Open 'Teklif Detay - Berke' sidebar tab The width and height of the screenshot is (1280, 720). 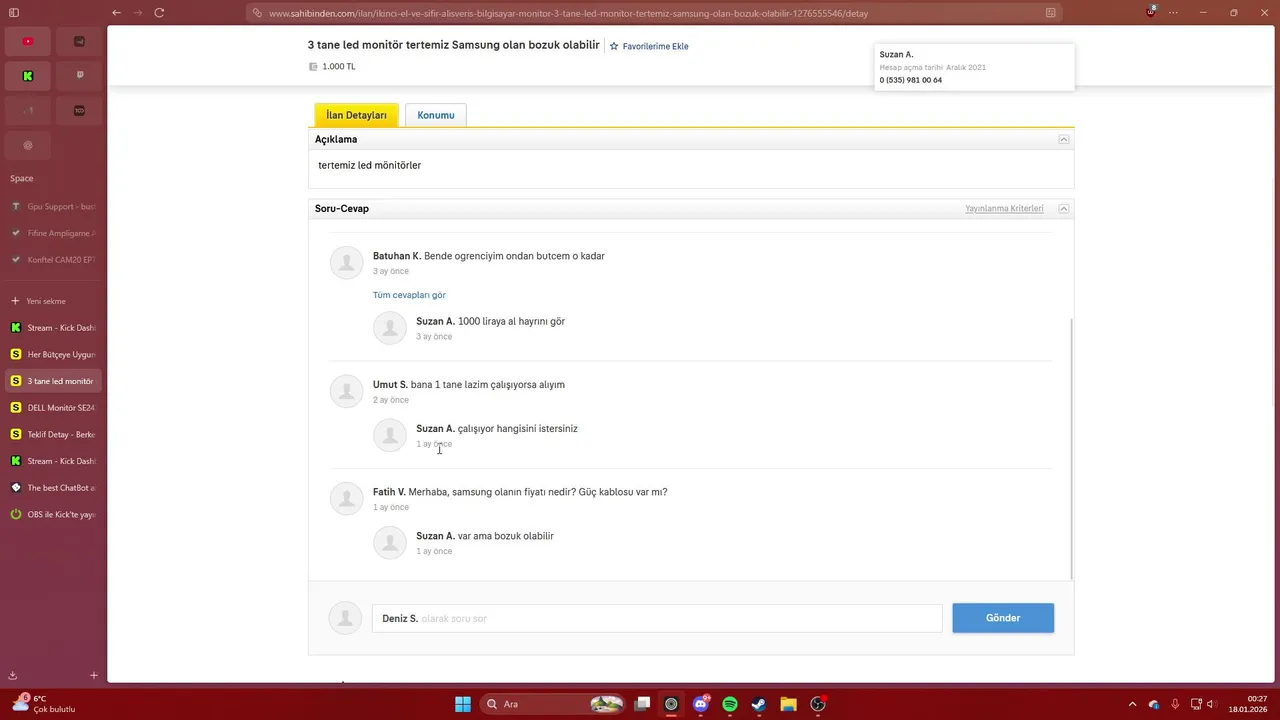[53, 434]
